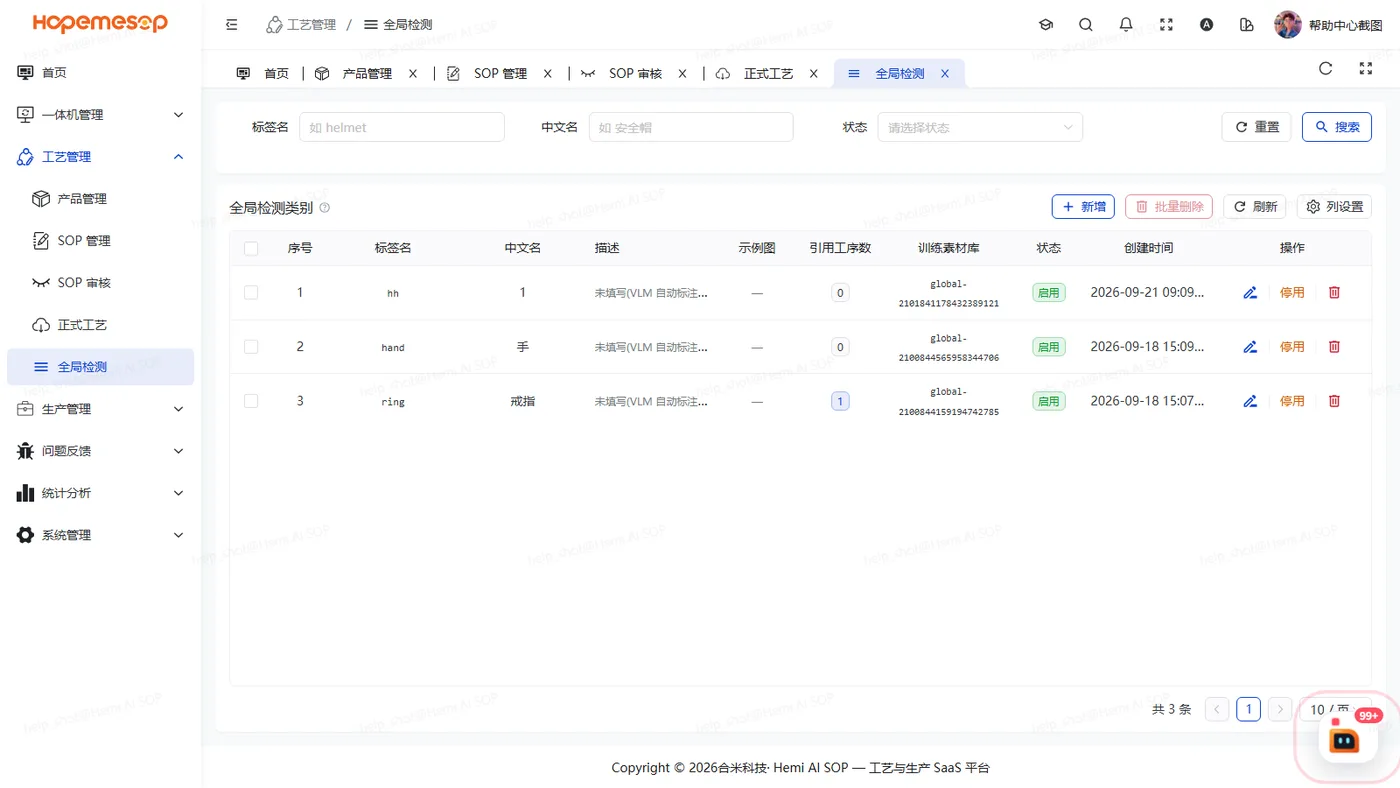Screen dimensions: 1400x788
Task: Open the 状态 select dropdown
Action: pos(980,127)
